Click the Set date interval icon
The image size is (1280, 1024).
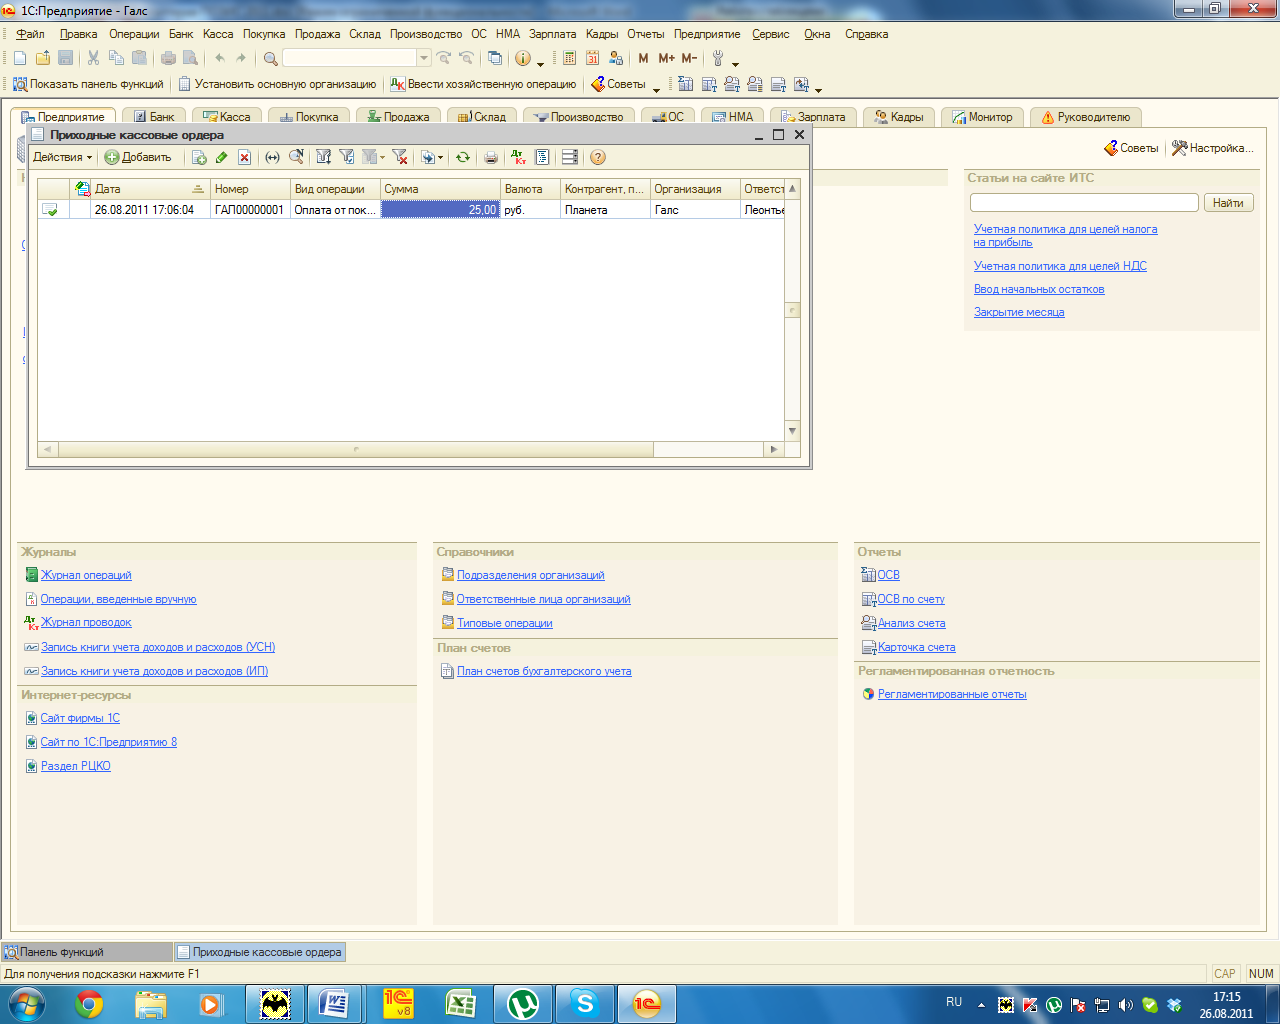tap(272, 157)
